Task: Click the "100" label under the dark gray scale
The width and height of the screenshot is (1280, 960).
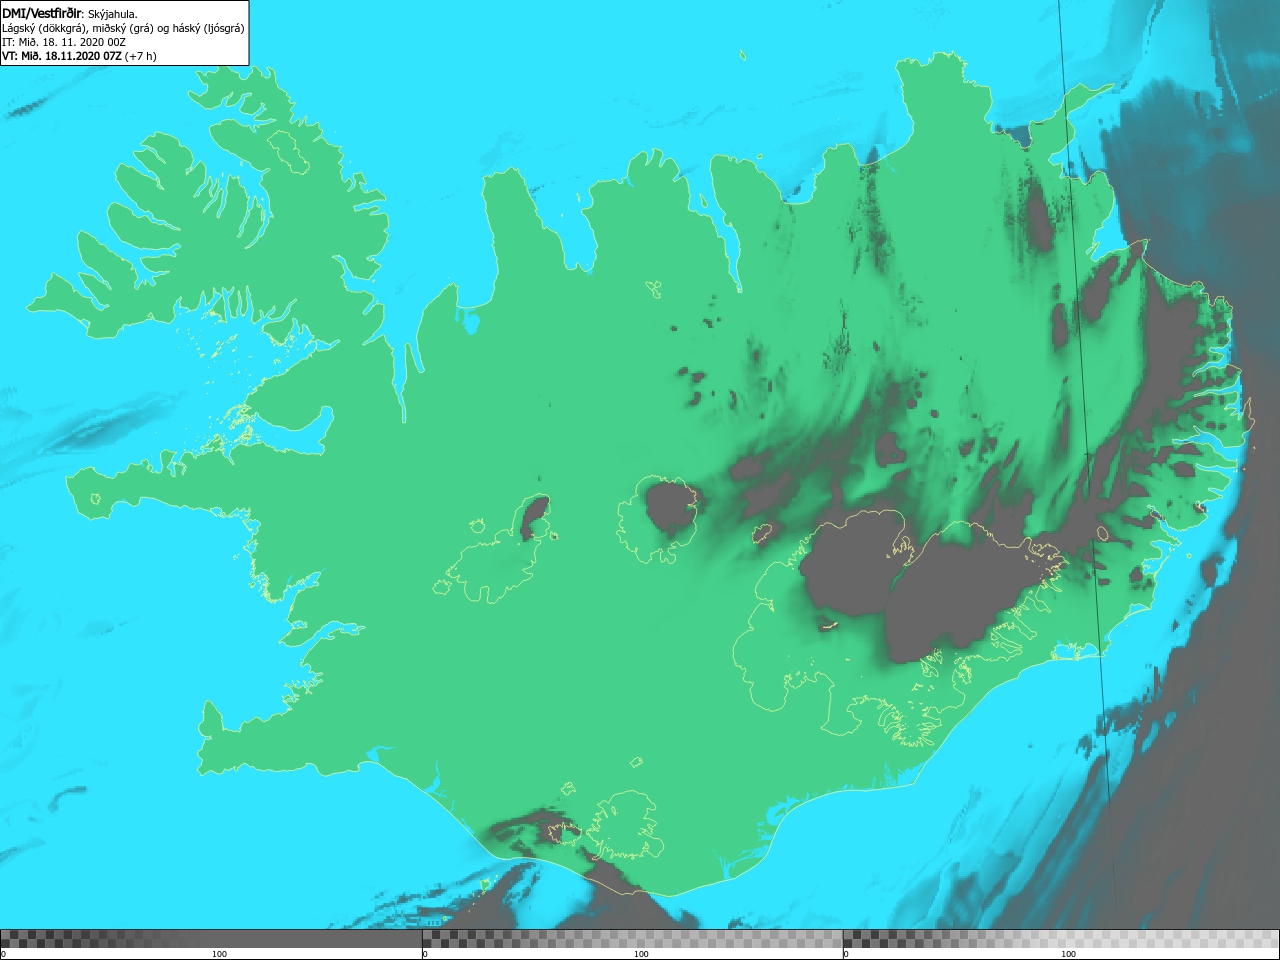Action: [219, 954]
